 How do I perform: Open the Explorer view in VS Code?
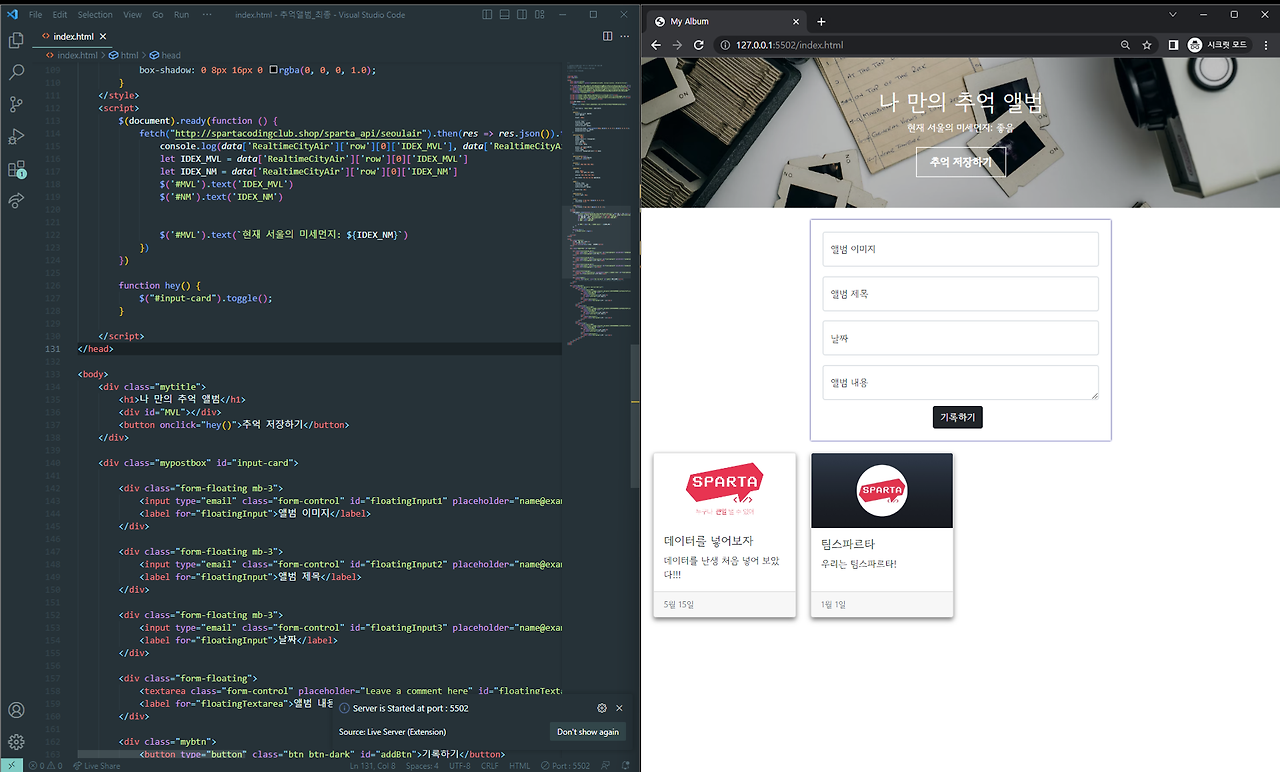[16, 40]
